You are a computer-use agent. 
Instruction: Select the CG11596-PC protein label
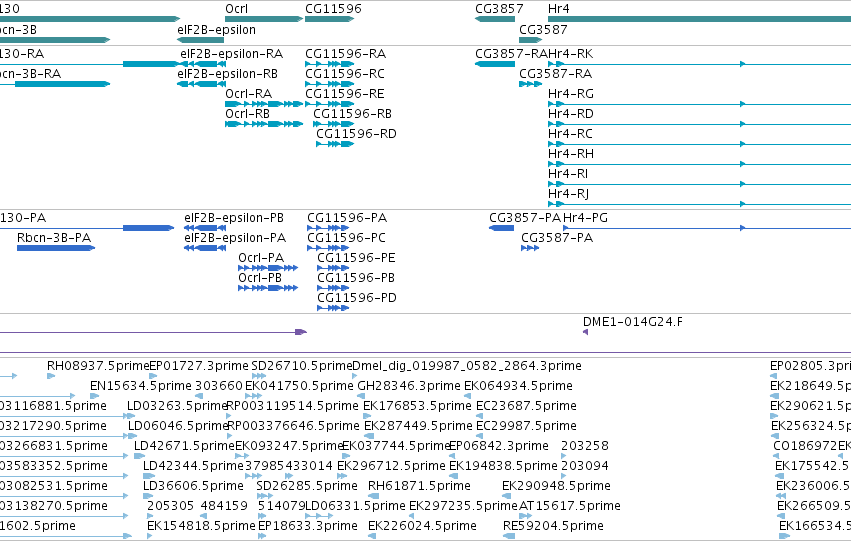[347, 238]
